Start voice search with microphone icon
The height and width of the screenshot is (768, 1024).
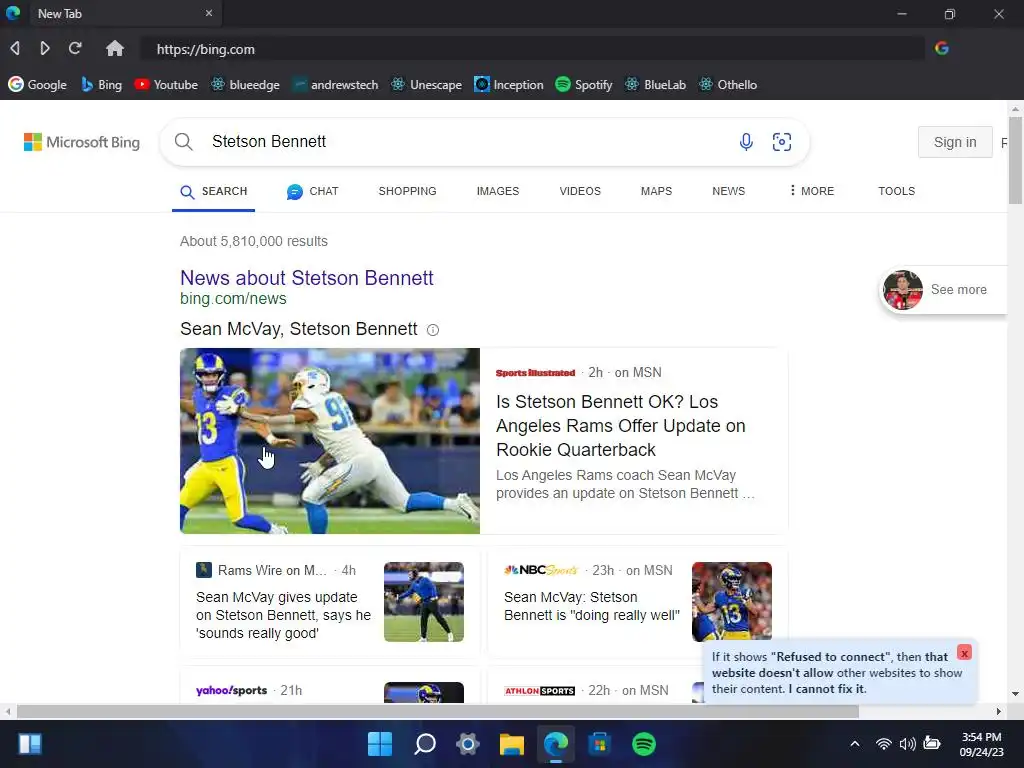pos(746,142)
